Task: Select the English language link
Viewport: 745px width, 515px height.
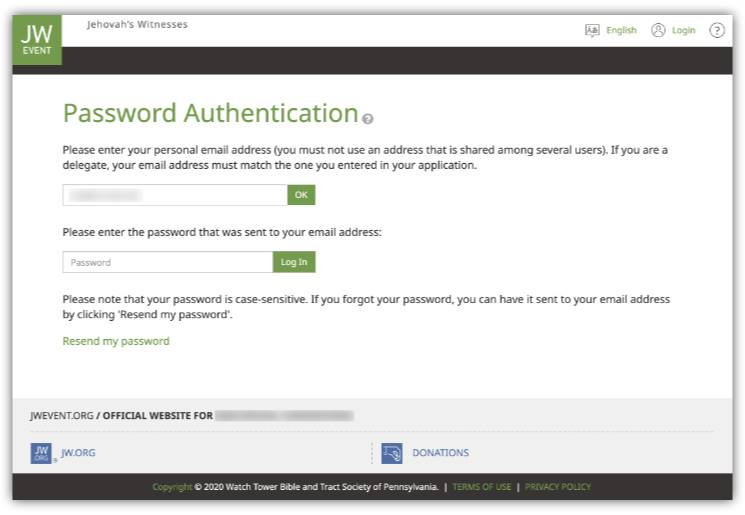Action: click(x=621, y=30)
